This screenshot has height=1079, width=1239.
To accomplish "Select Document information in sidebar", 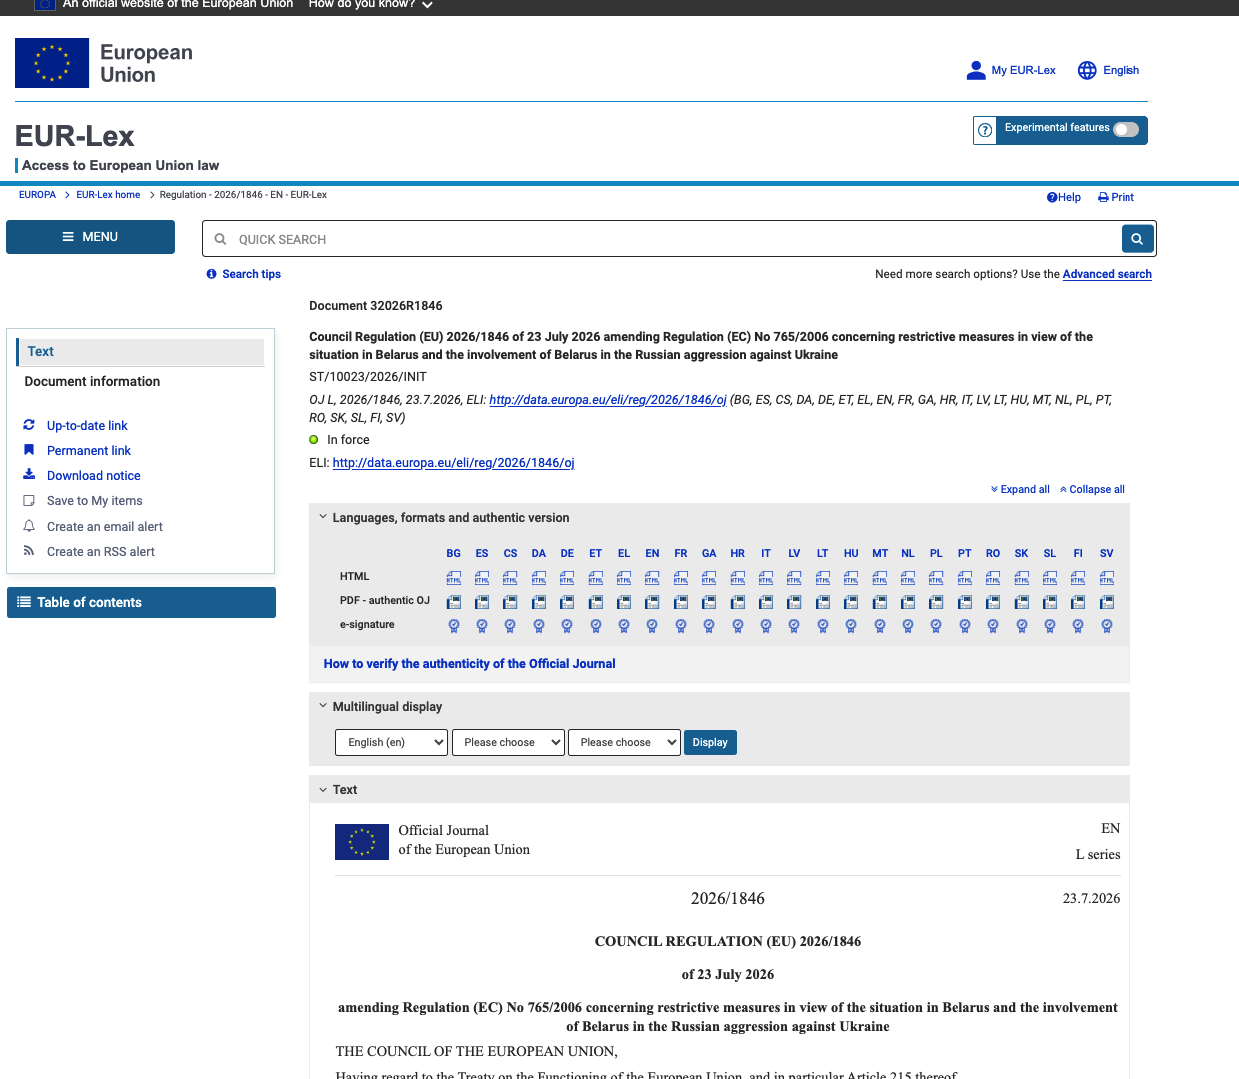I will click(92, 381).
